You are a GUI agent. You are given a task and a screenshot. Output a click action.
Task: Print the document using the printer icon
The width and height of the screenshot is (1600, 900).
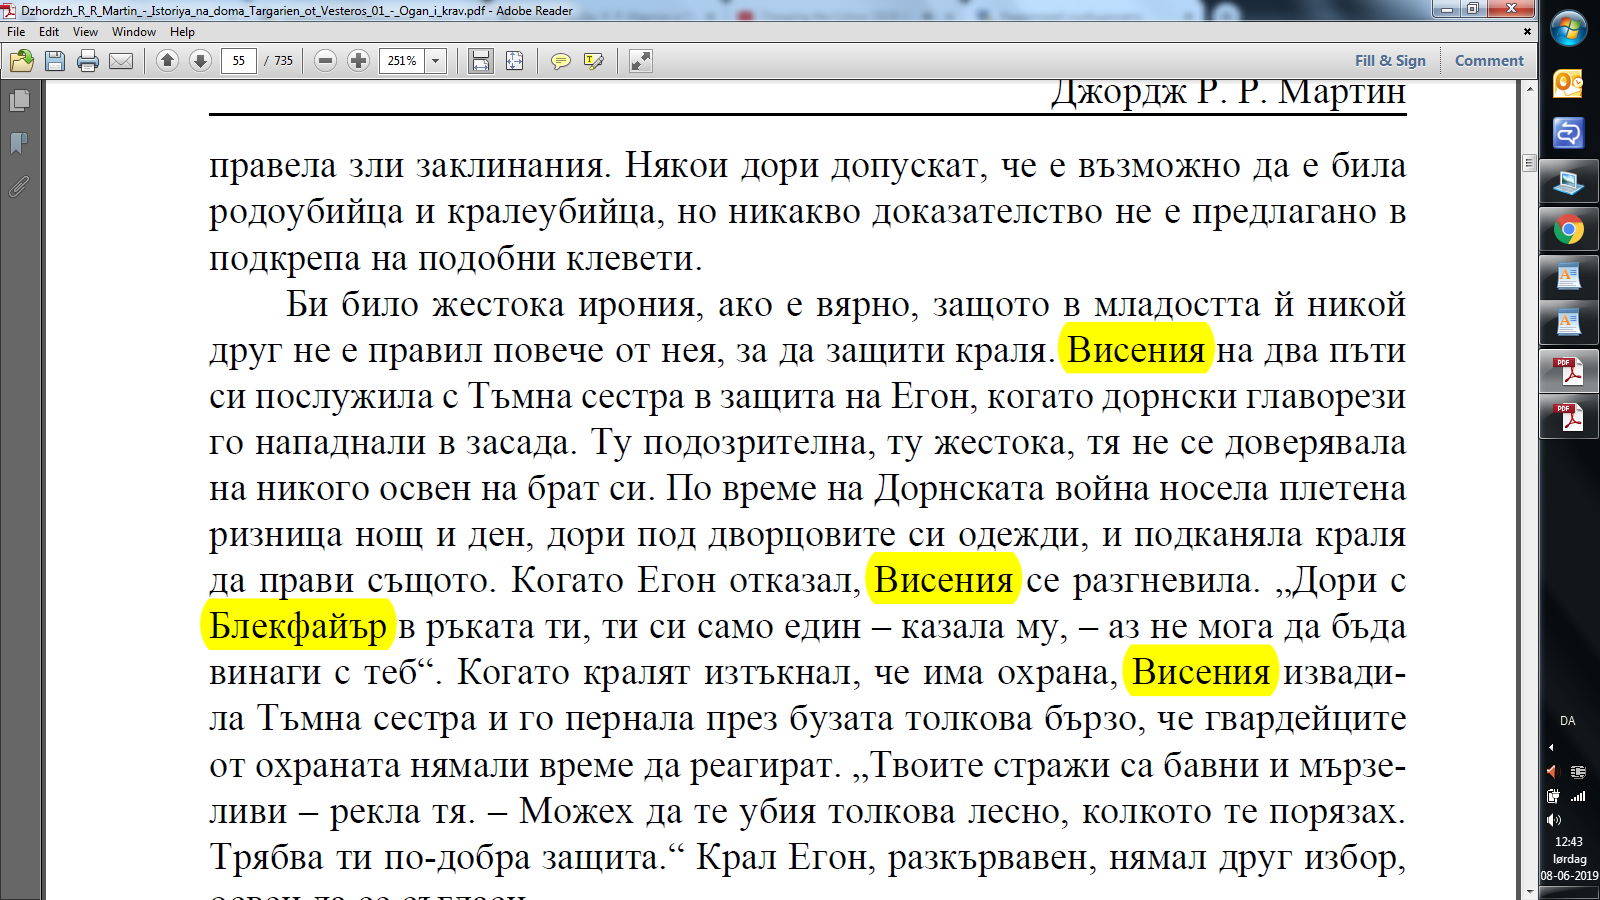88,61
